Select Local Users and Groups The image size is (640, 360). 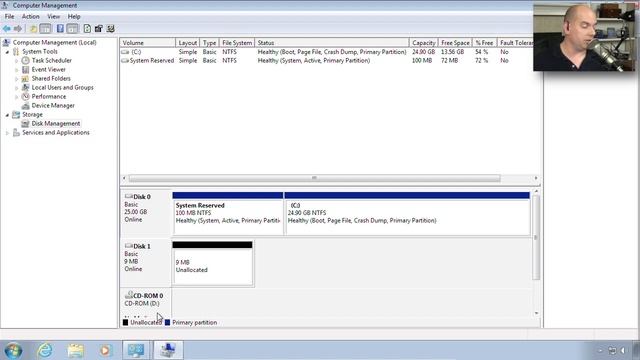pos(62,87)
